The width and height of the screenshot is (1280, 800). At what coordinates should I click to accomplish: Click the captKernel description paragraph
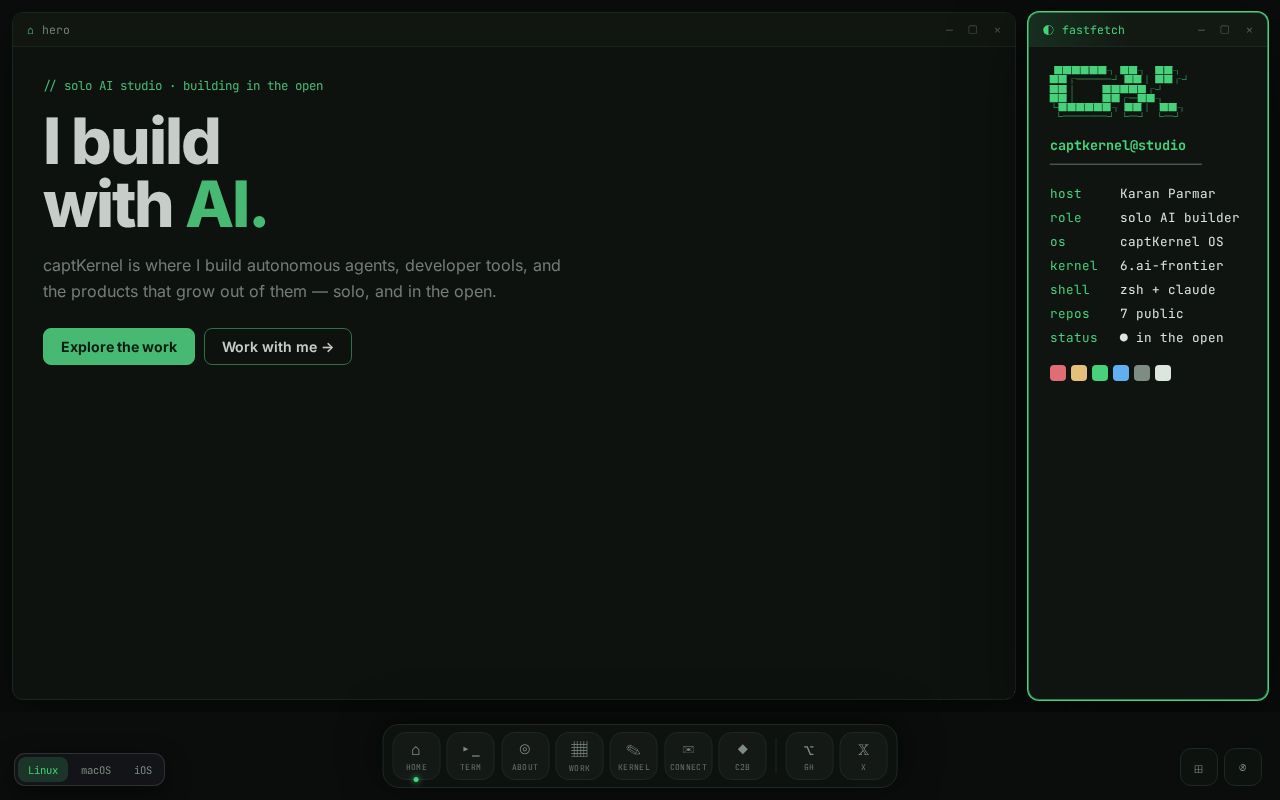coord(302,279)
